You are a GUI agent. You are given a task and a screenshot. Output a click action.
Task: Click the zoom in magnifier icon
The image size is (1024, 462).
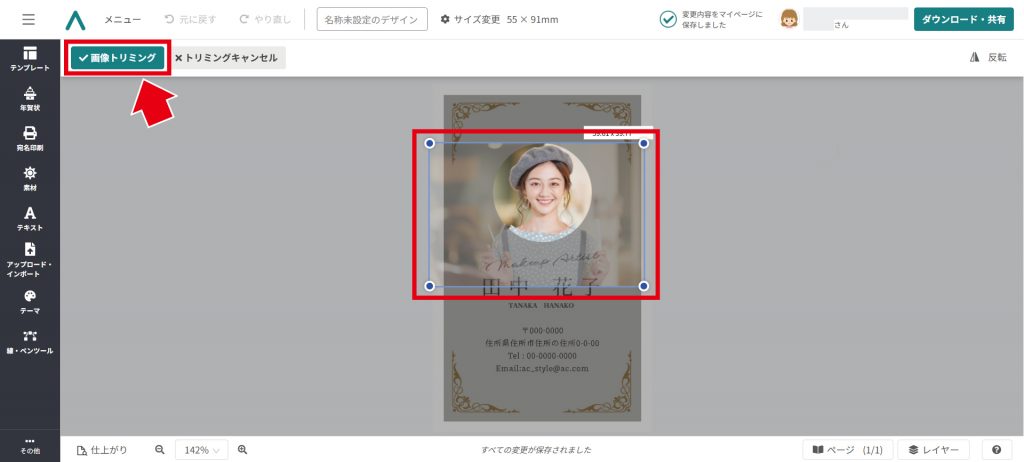point(242,450)
